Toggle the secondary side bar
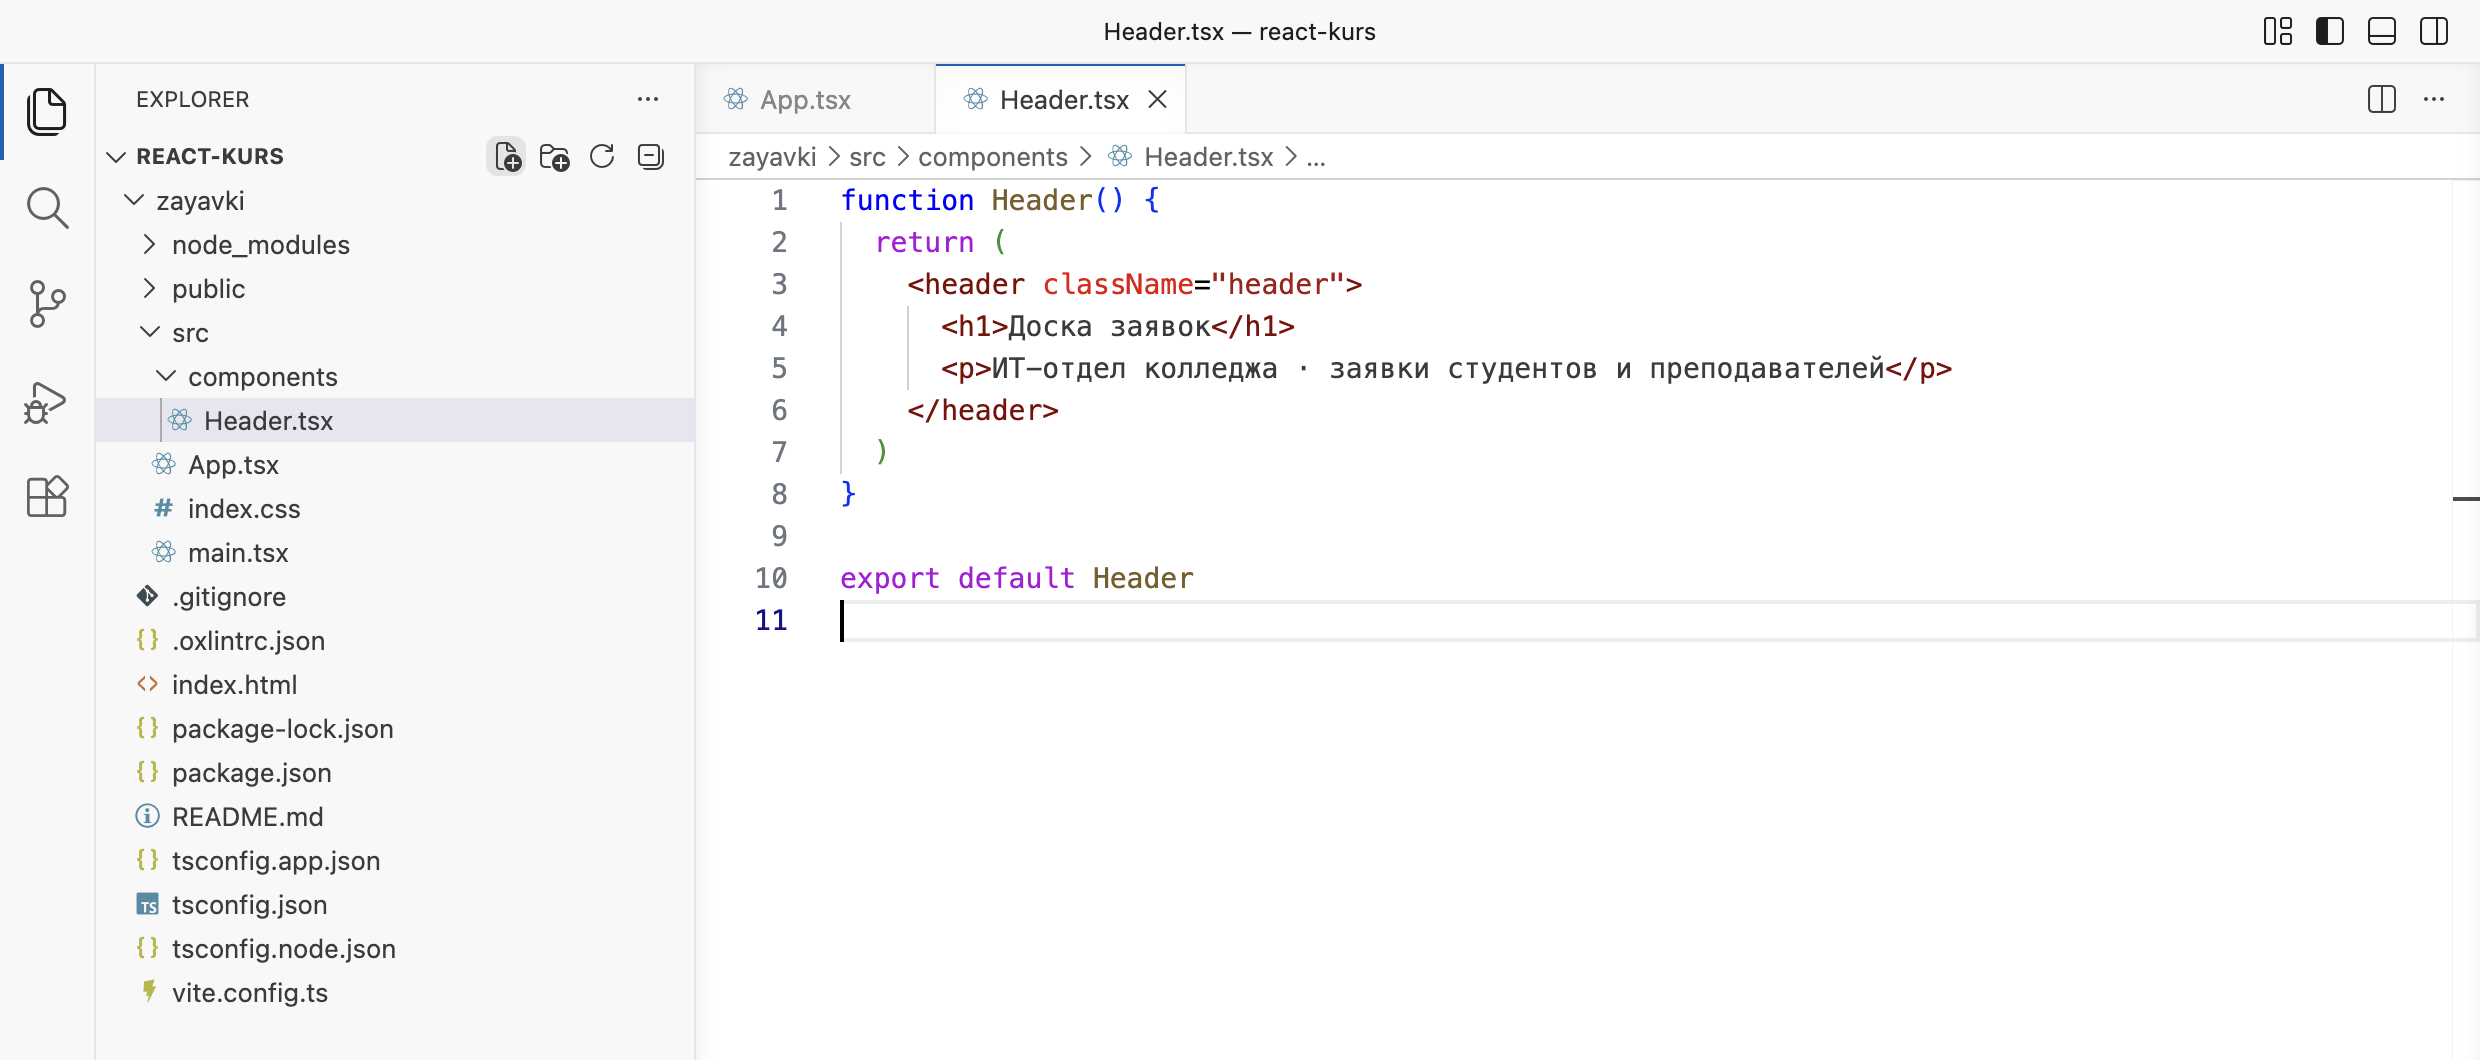Image resolution: width=2480 pixels, height=1060 pixels. [x=2434, y=31]
